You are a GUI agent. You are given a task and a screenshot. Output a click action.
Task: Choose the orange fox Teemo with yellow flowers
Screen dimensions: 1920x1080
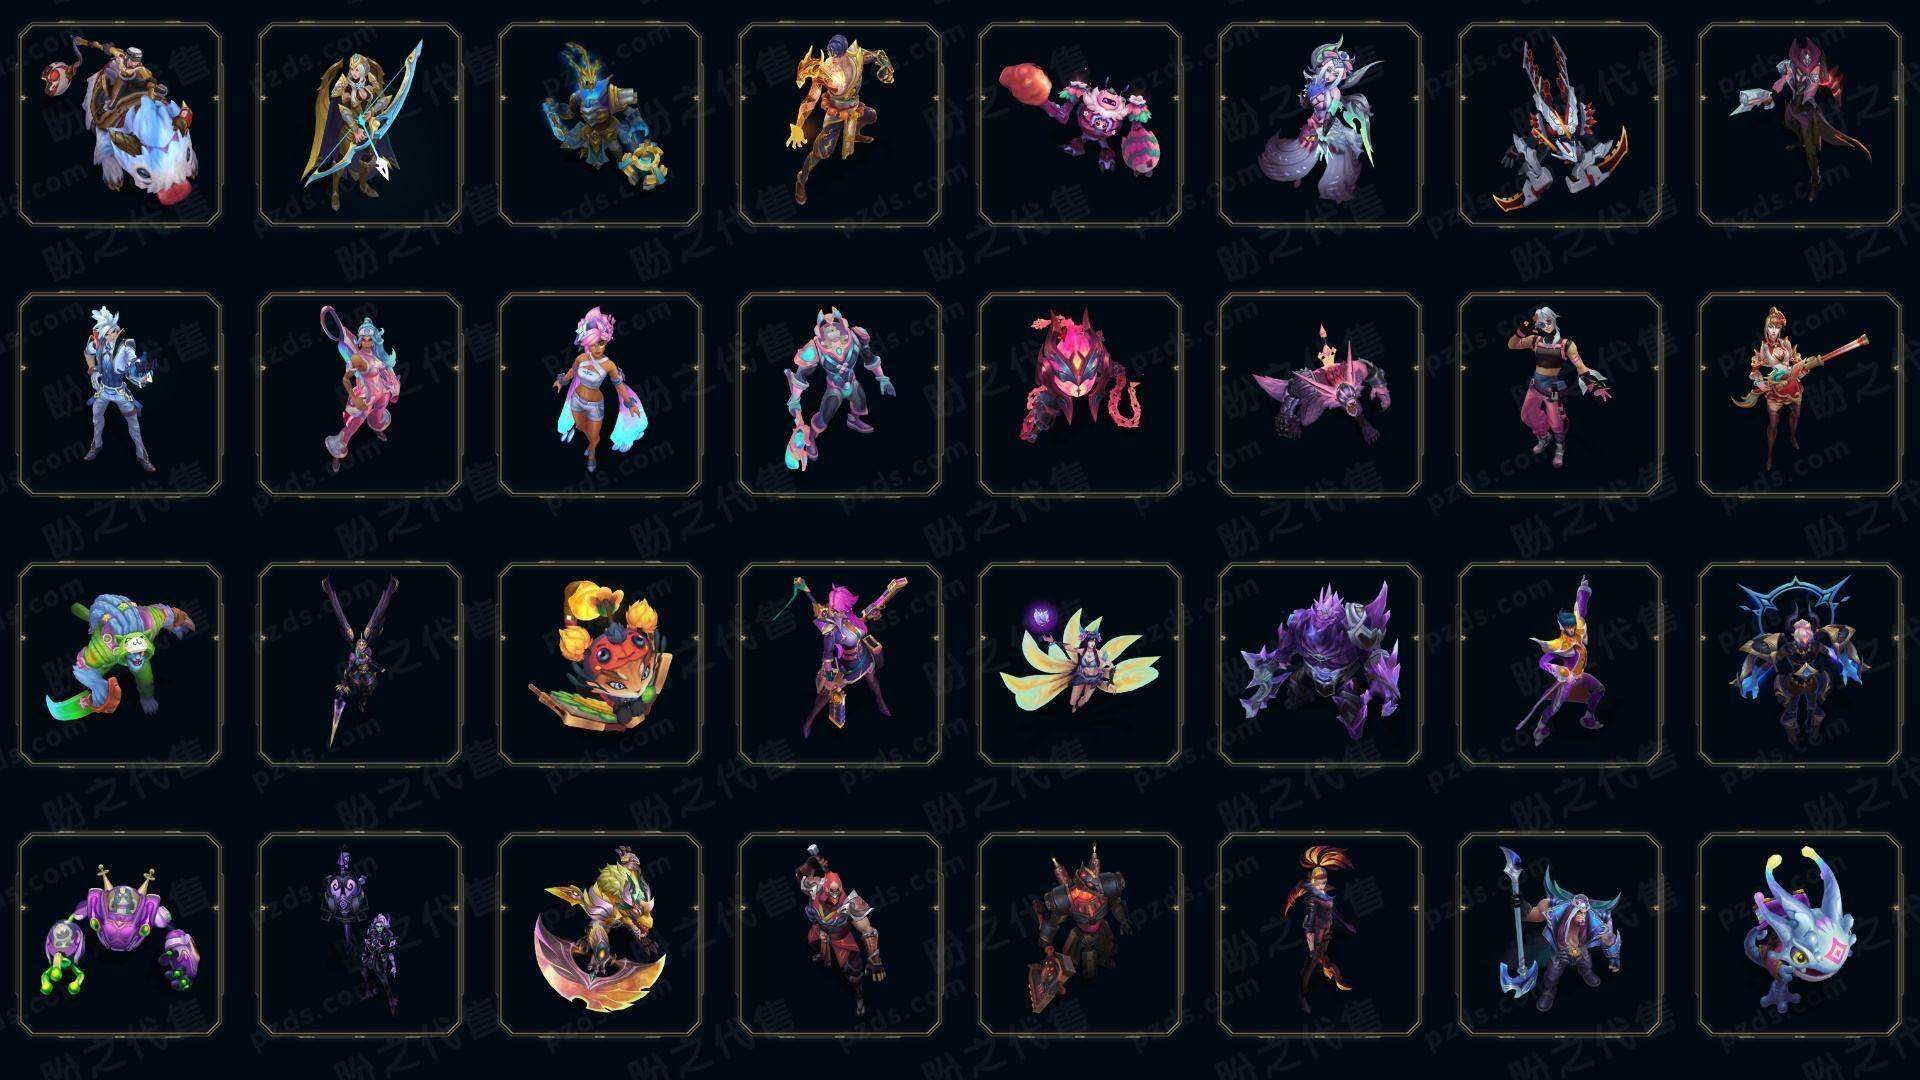600,664
